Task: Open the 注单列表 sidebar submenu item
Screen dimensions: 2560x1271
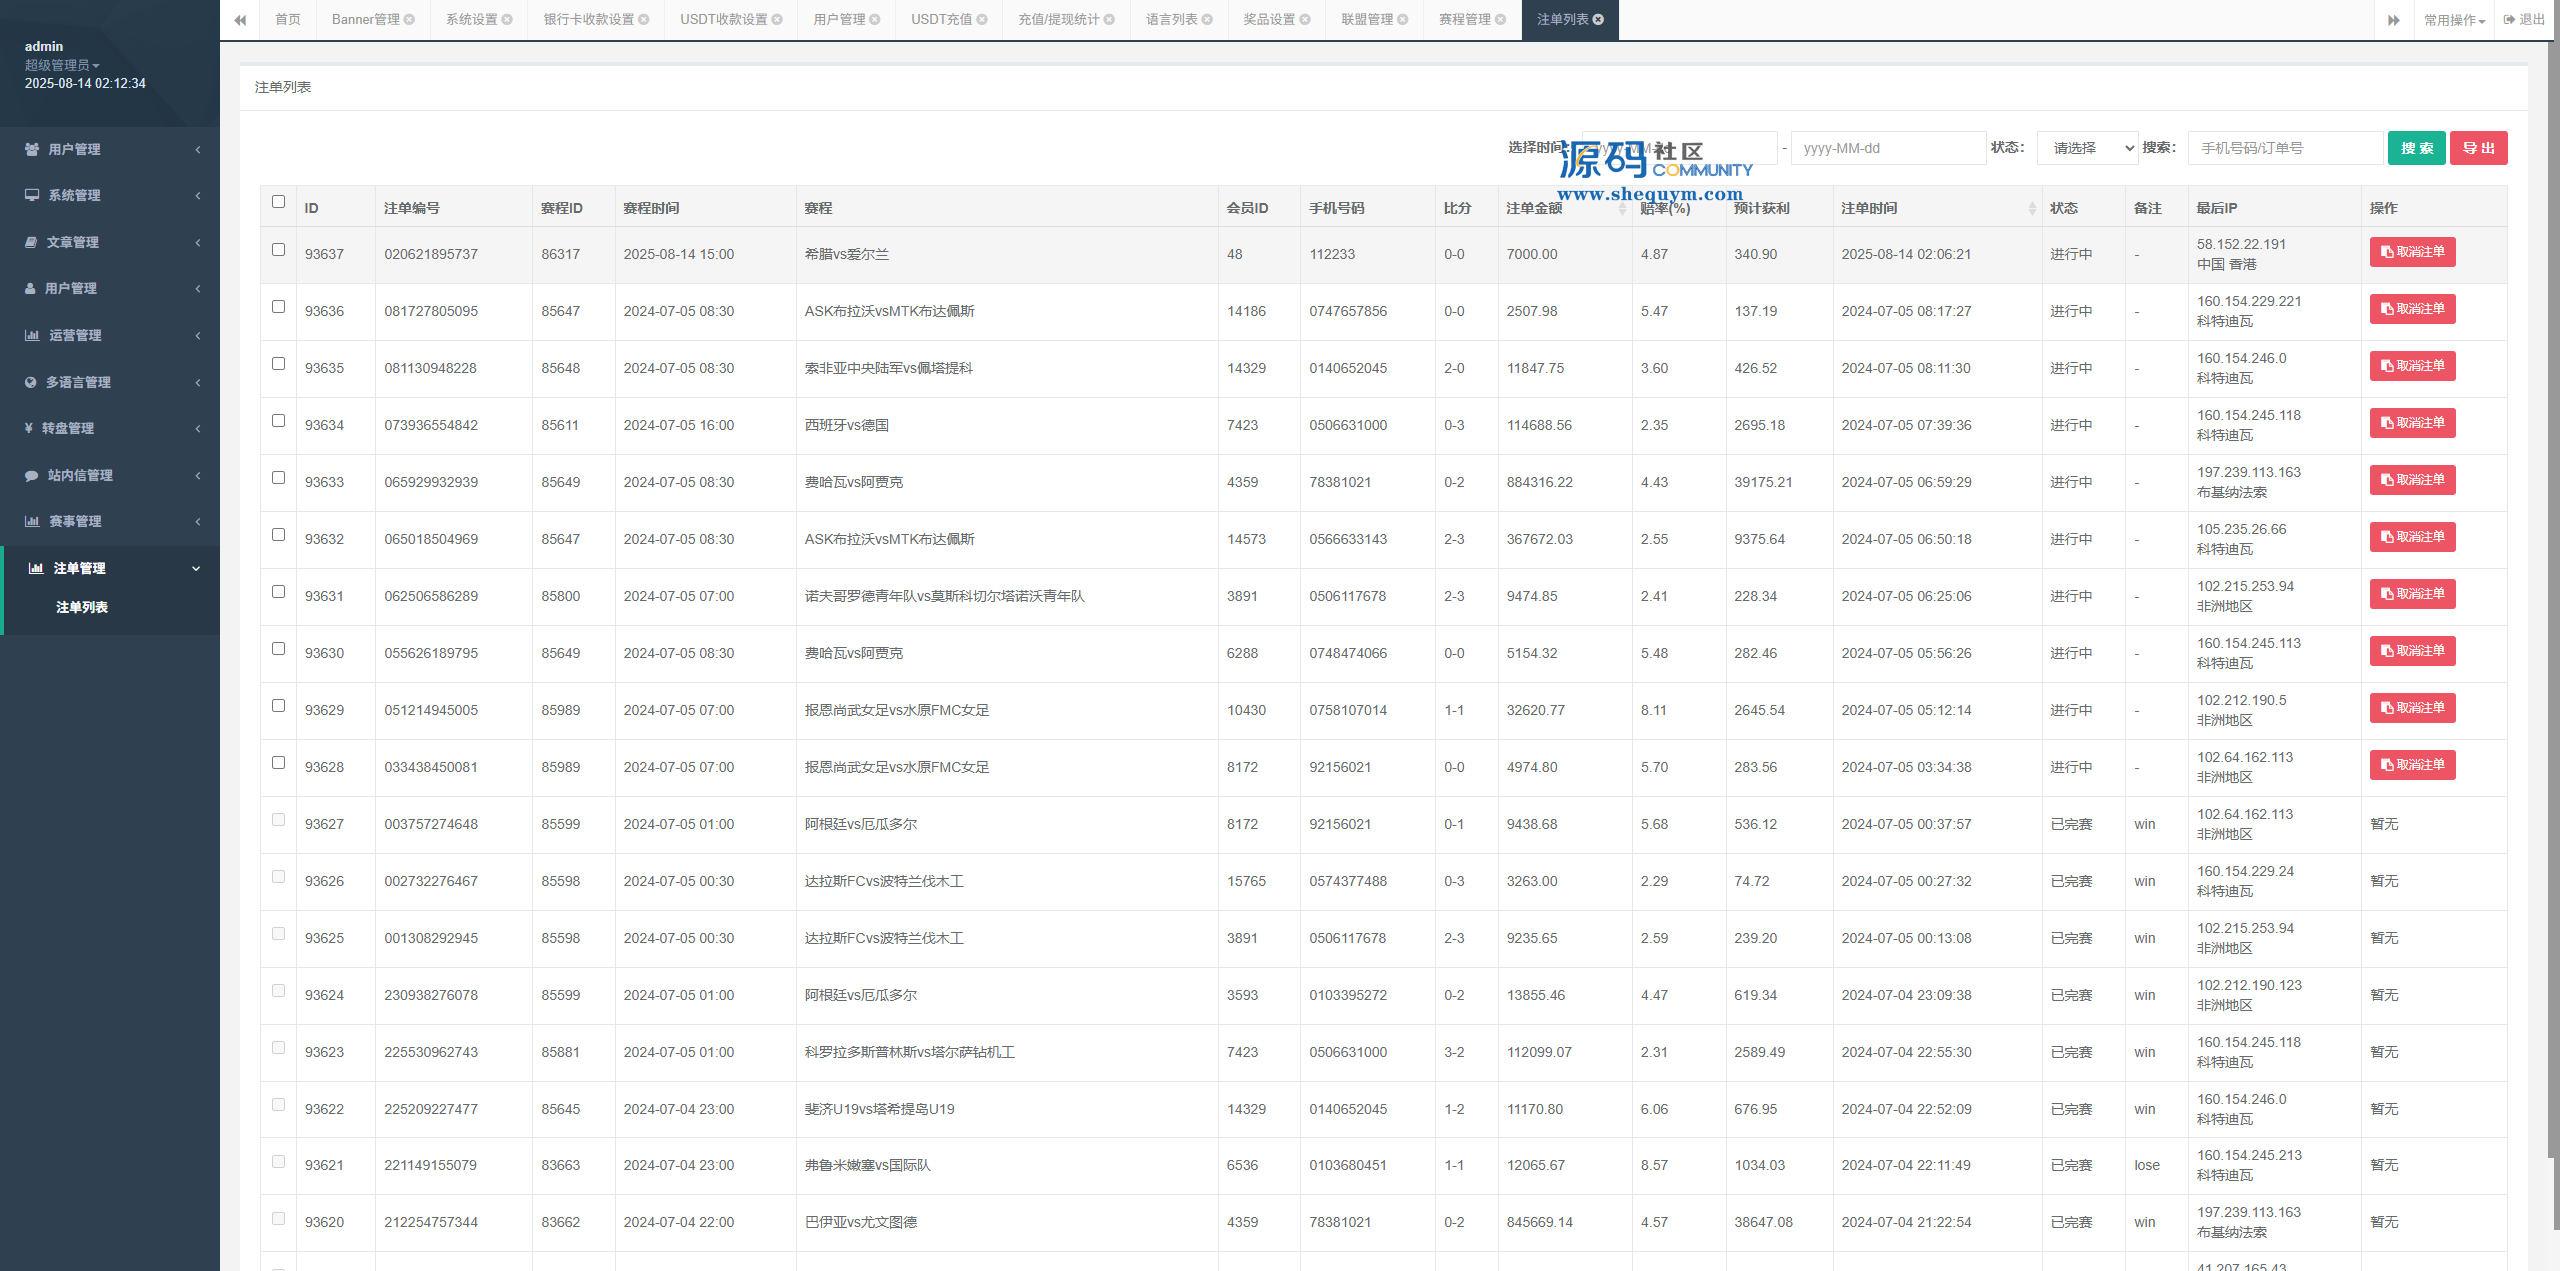Action: pyautogui.click(x=82, y=607)
